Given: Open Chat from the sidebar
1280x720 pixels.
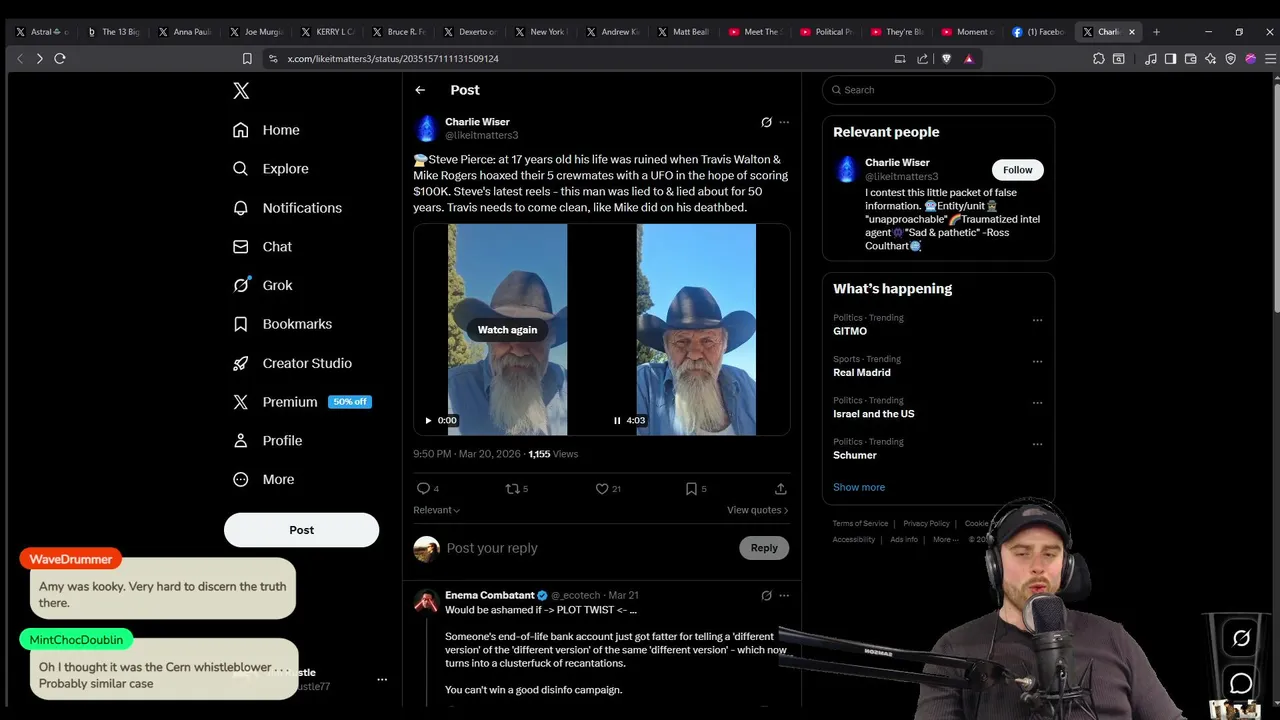Looking at the screenshot, I should click(262, 247).
